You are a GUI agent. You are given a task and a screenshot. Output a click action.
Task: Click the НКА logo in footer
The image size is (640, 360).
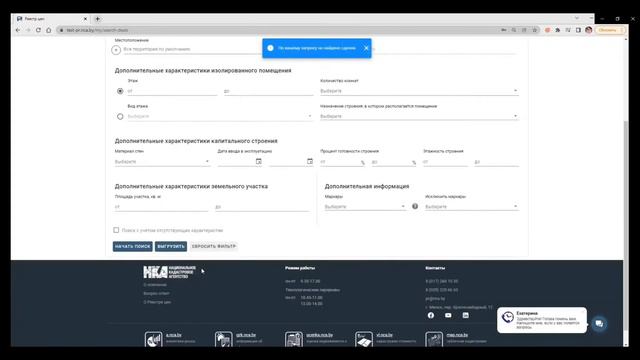[169, 272]
